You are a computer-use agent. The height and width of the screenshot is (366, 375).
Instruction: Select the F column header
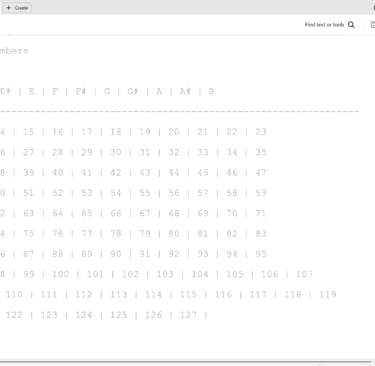click(55, 91)
